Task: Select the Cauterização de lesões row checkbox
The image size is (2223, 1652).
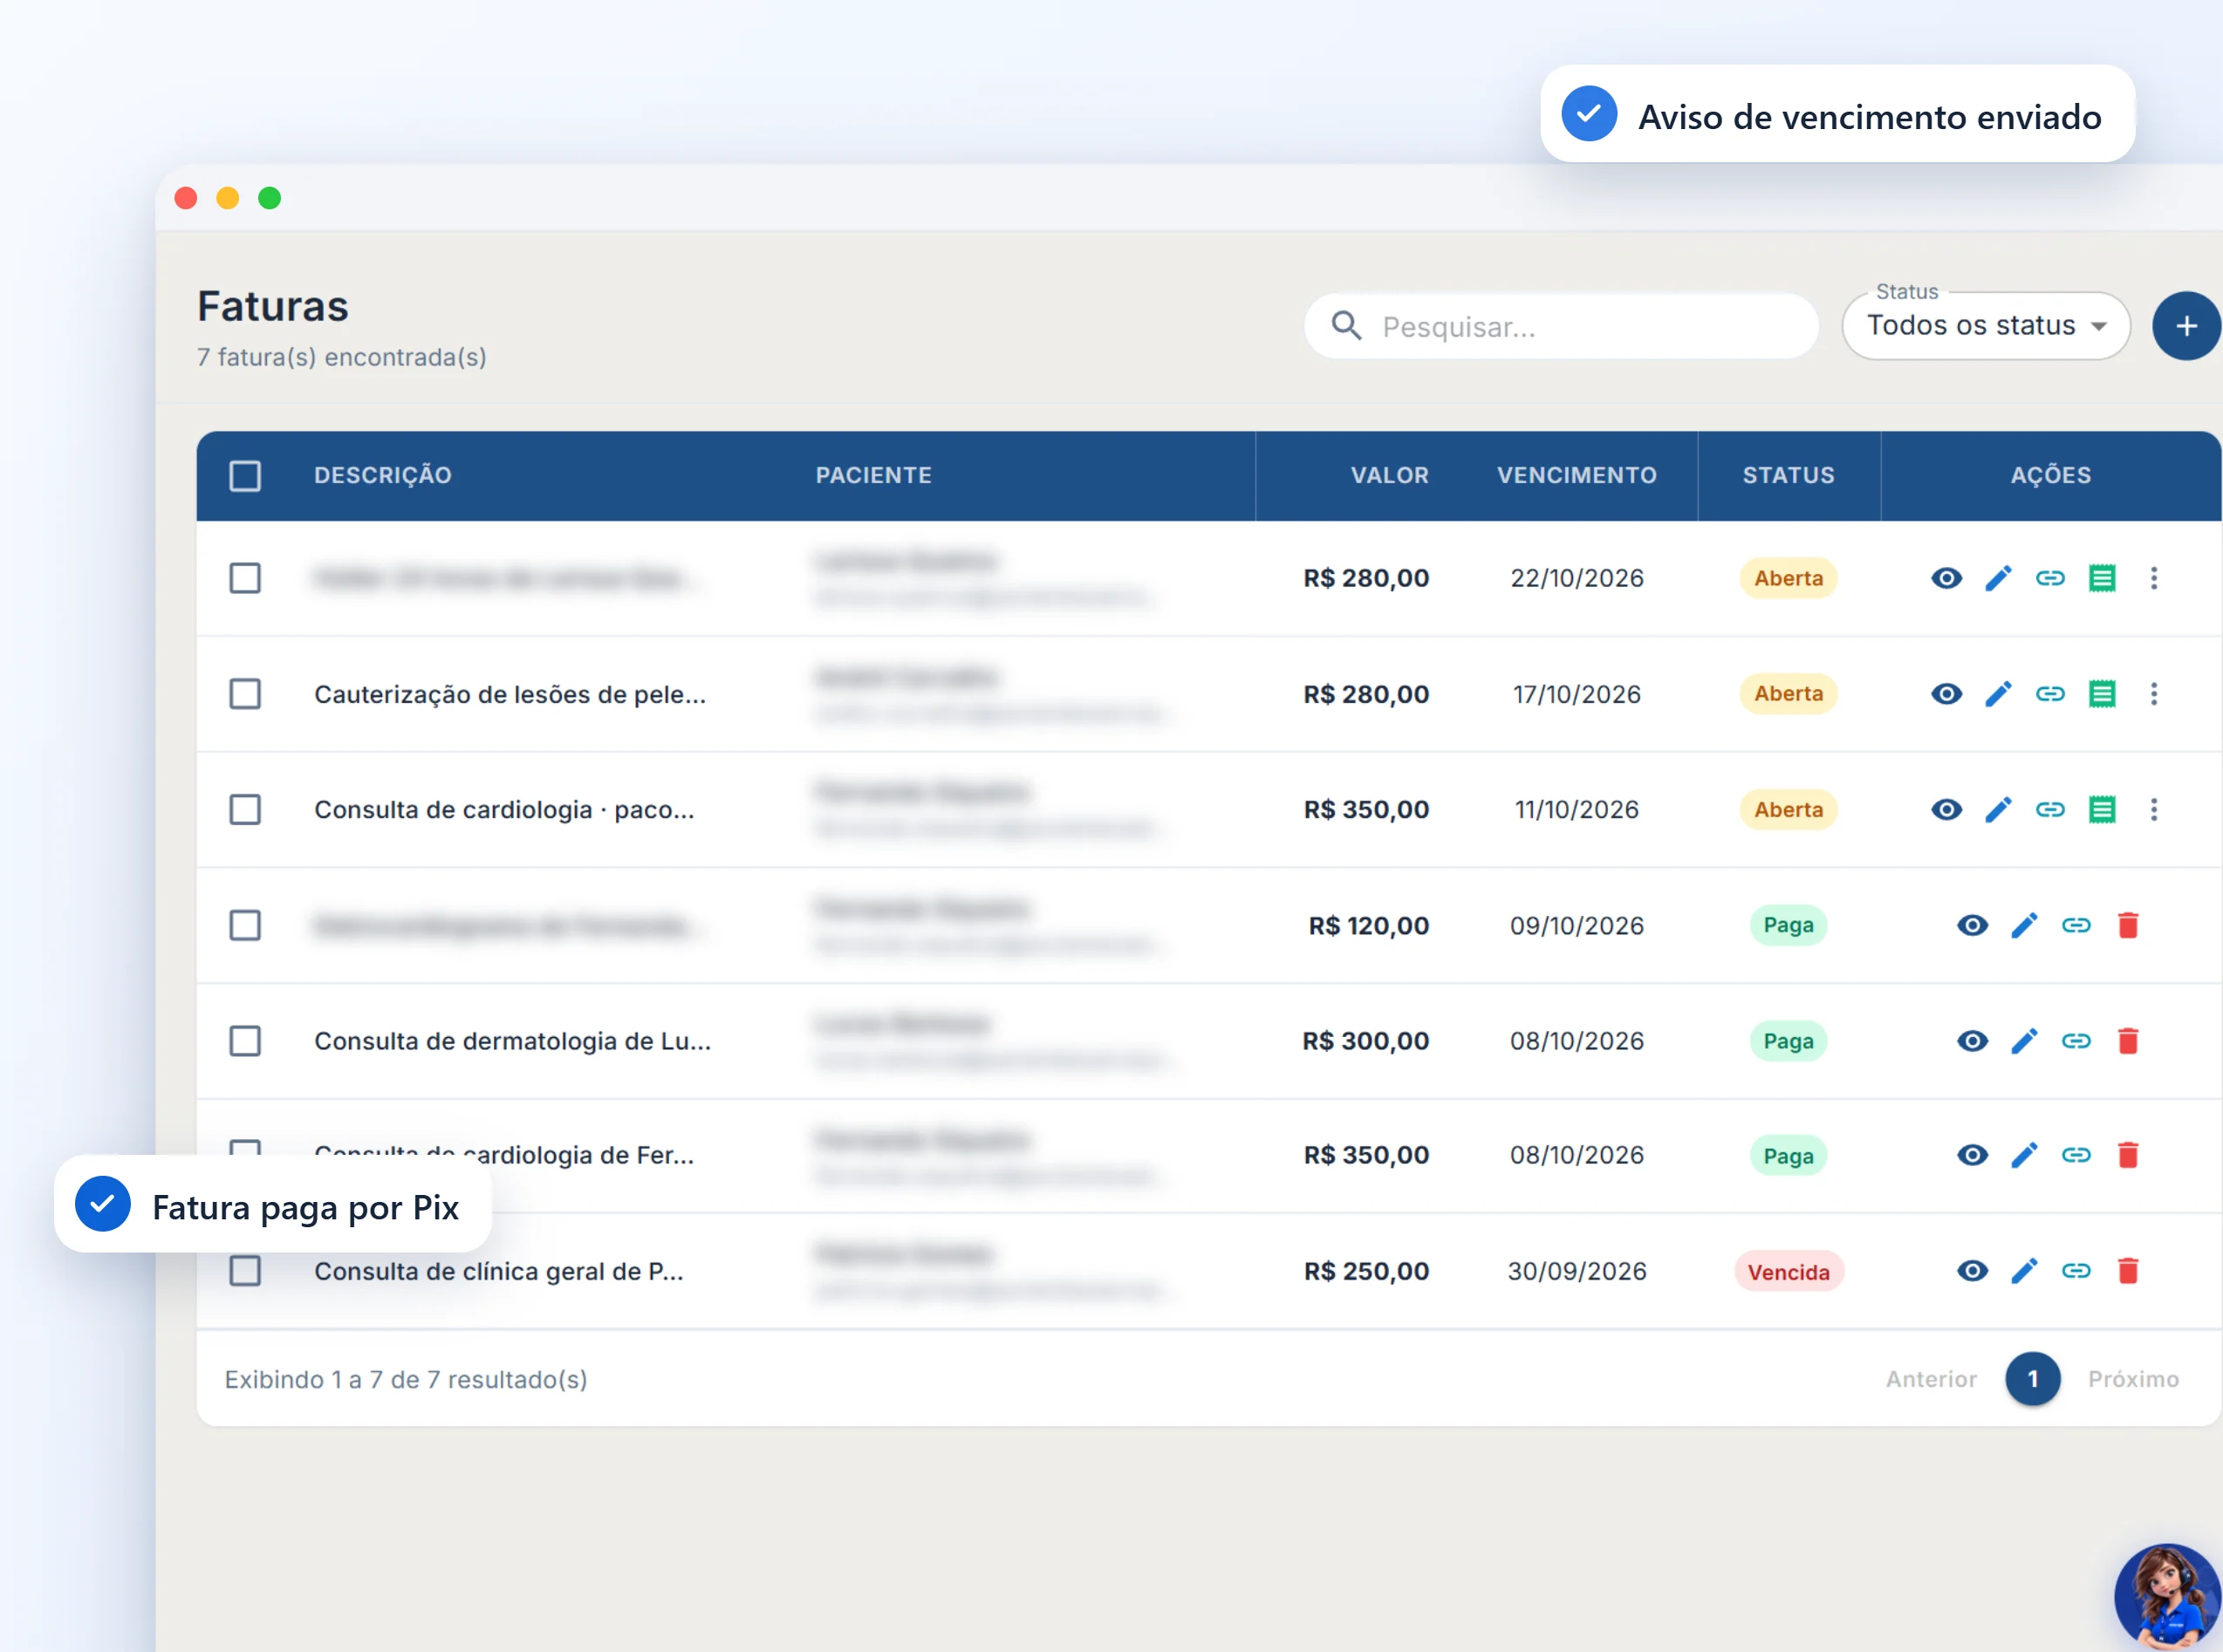Action: [x=245, y=694]
